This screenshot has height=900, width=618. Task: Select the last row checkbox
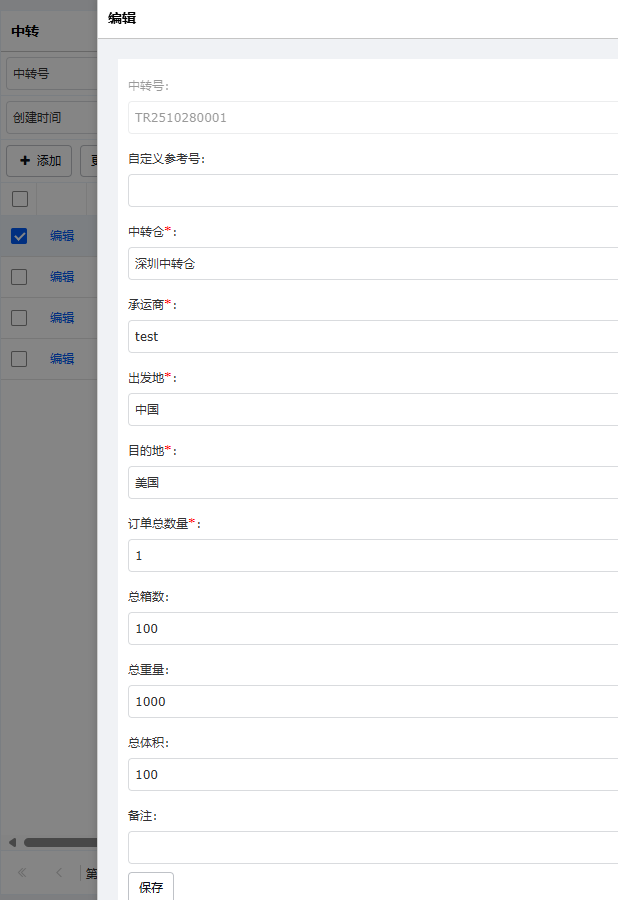(x=19, y=359)
